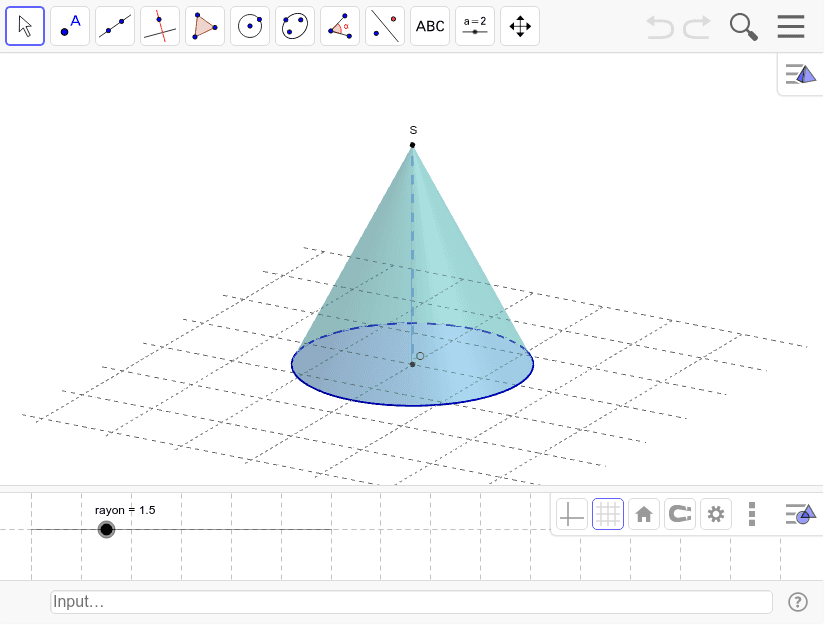The image size is (825, 625).
Task: Select center point O of base
Action: 412,364
